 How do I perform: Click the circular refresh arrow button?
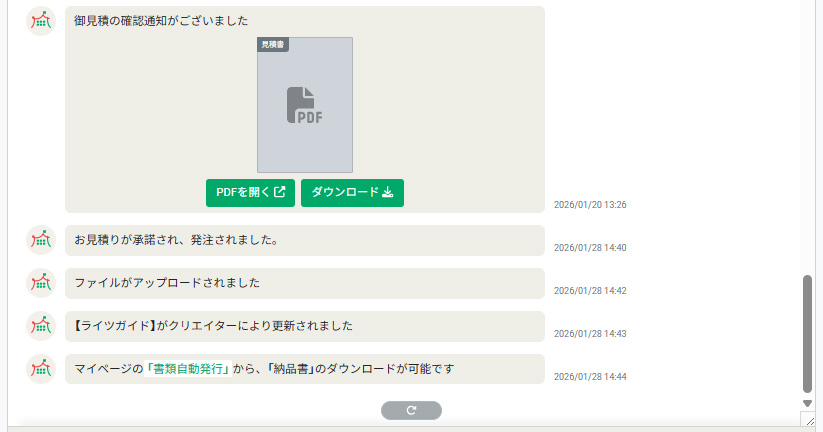click(x=411, y=410)
